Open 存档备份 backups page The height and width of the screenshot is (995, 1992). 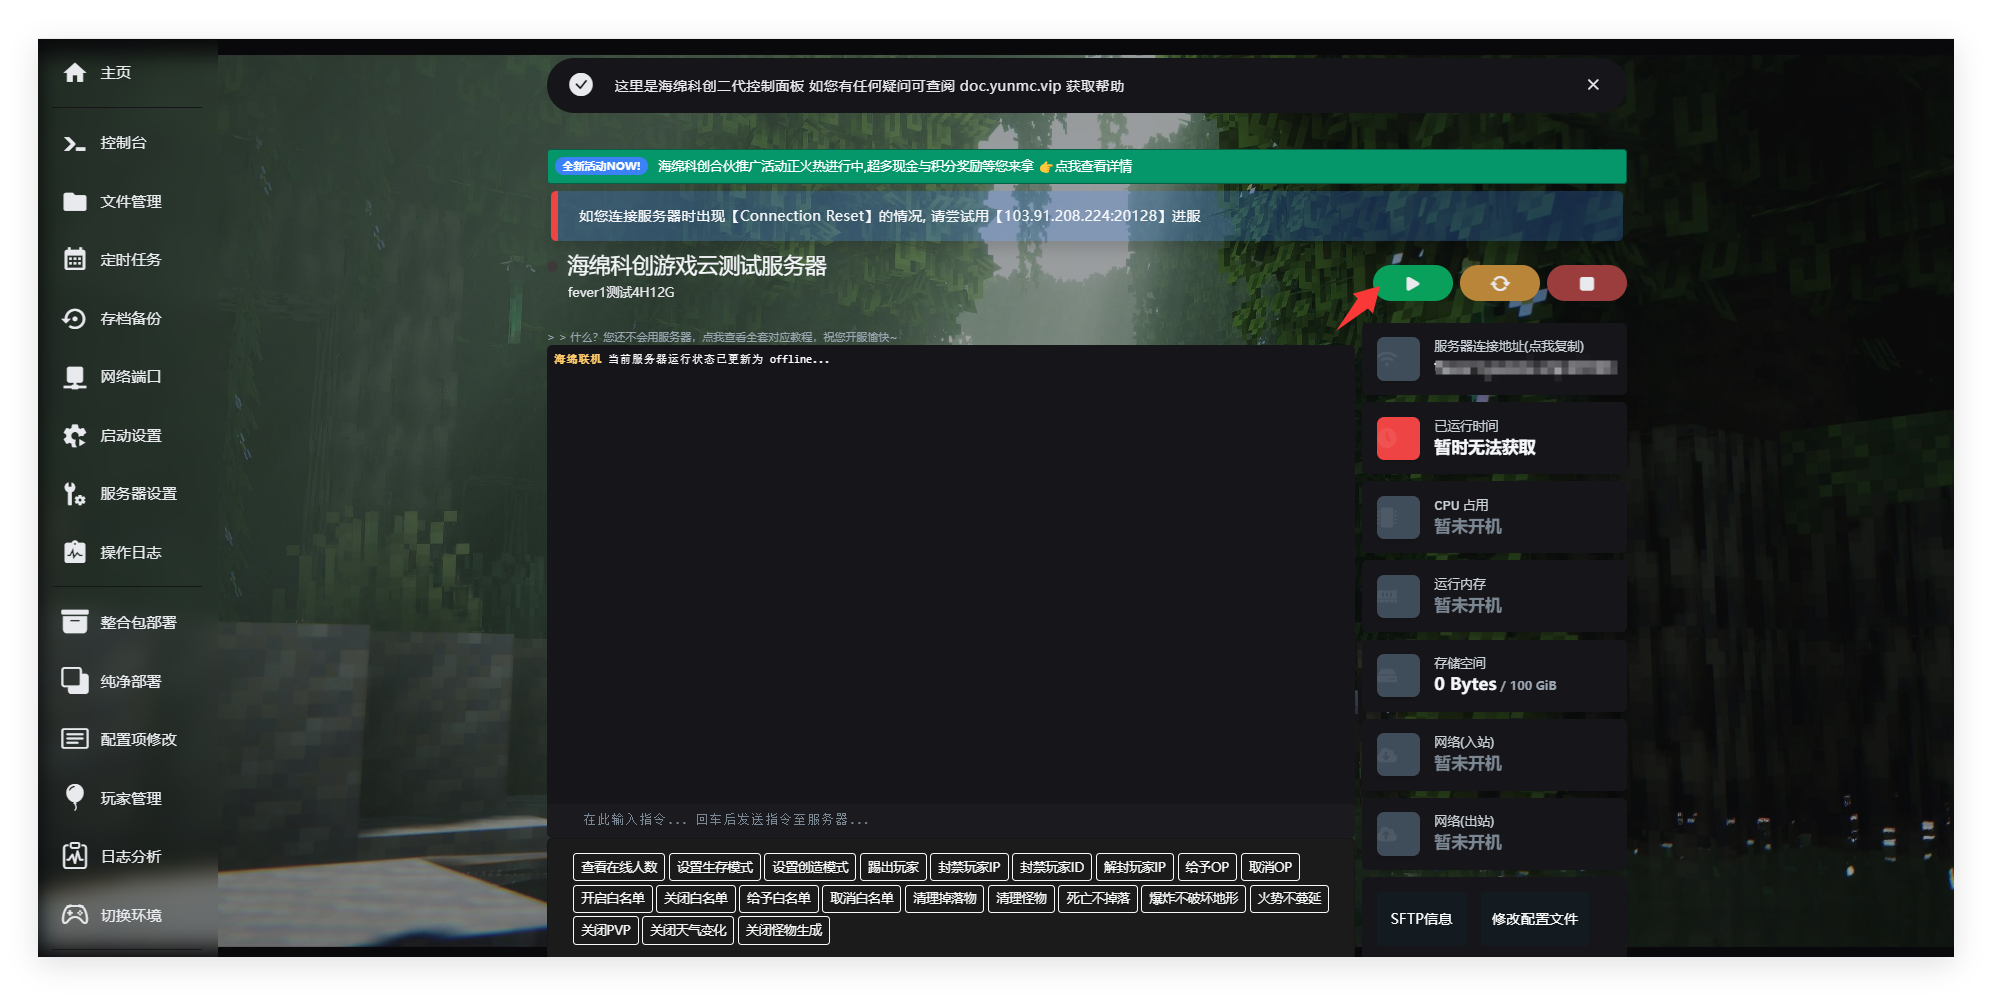pyautogui.click(x=112, y=319)
